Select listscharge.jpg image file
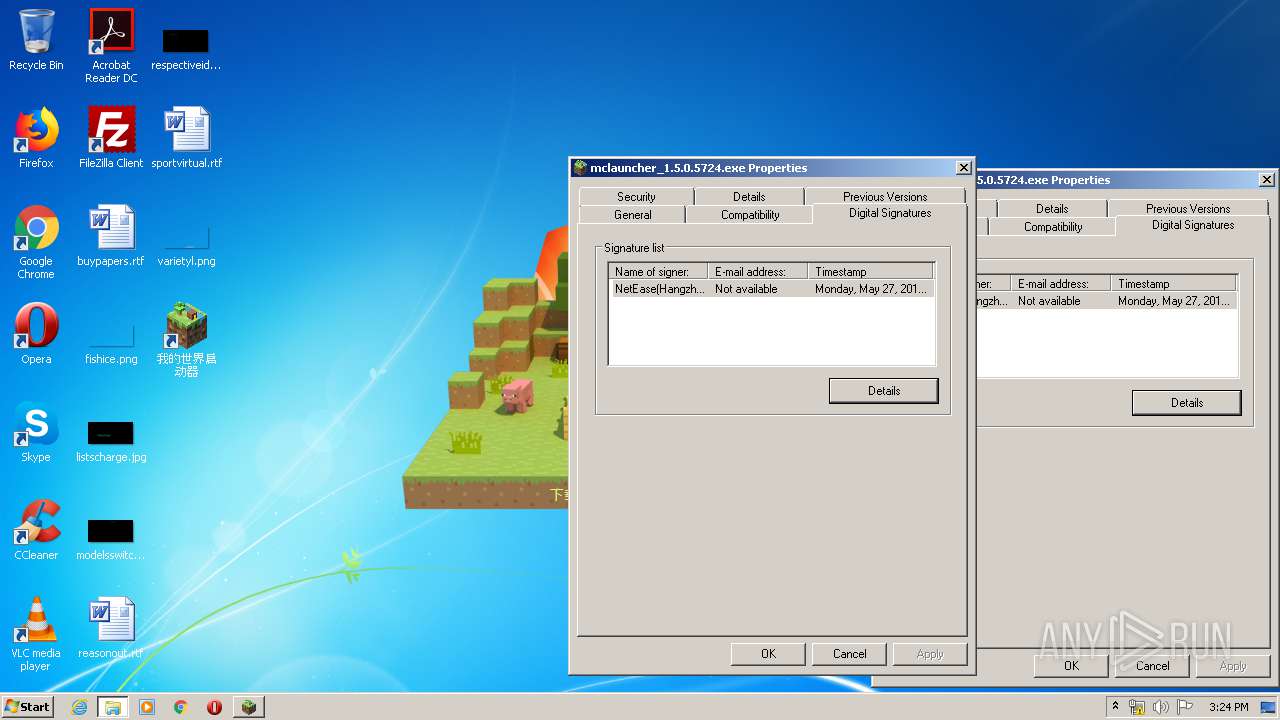 coord(111,442)
